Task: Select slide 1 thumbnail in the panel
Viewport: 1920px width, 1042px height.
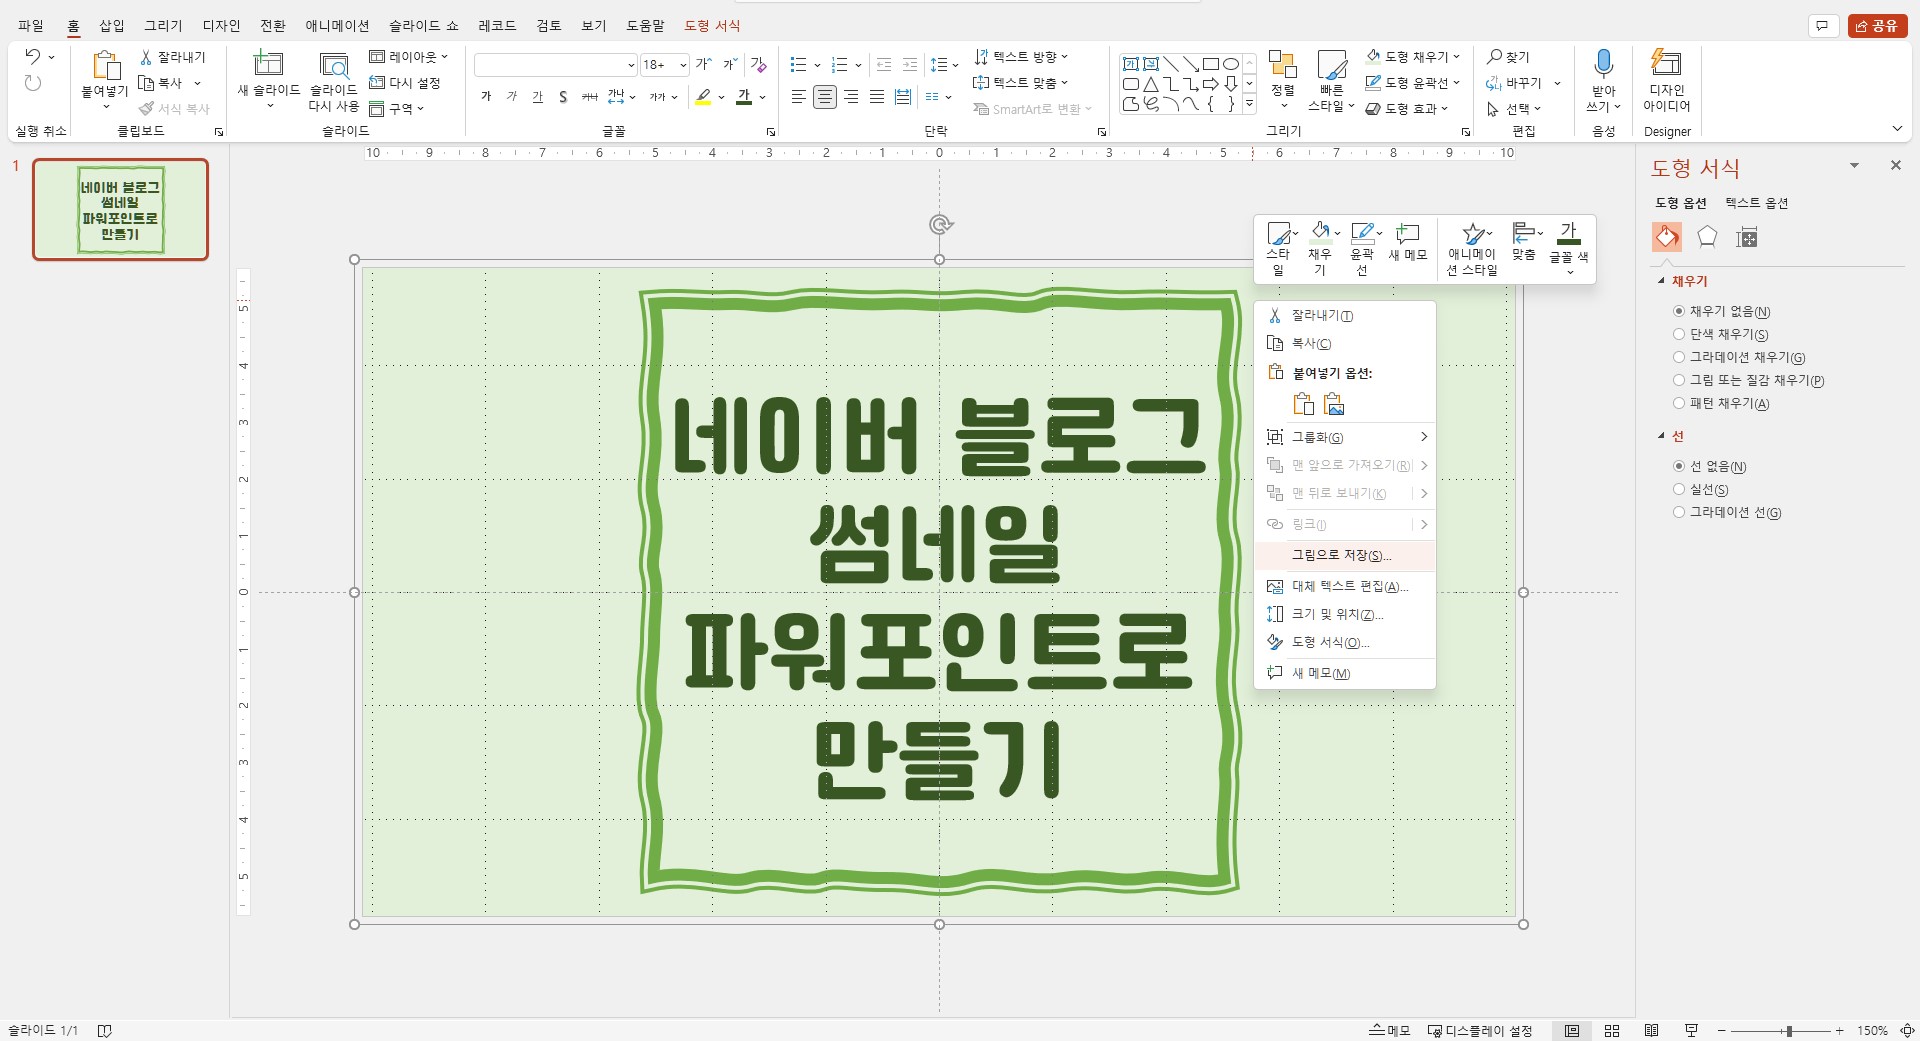Action: (x=120, y=210)
